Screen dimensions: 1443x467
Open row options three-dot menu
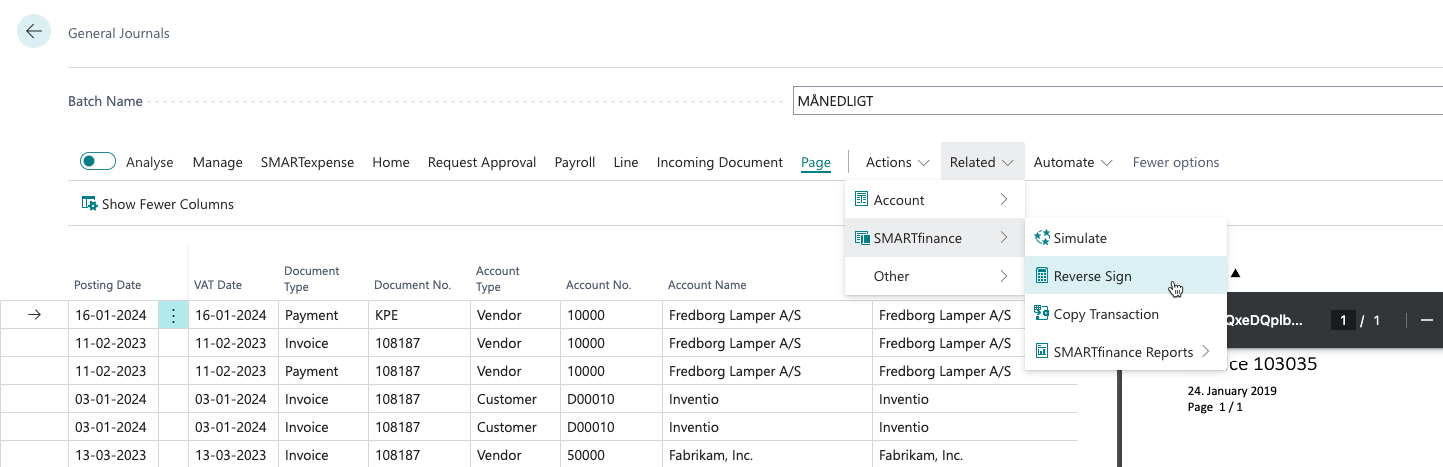[x=173, y=315]
